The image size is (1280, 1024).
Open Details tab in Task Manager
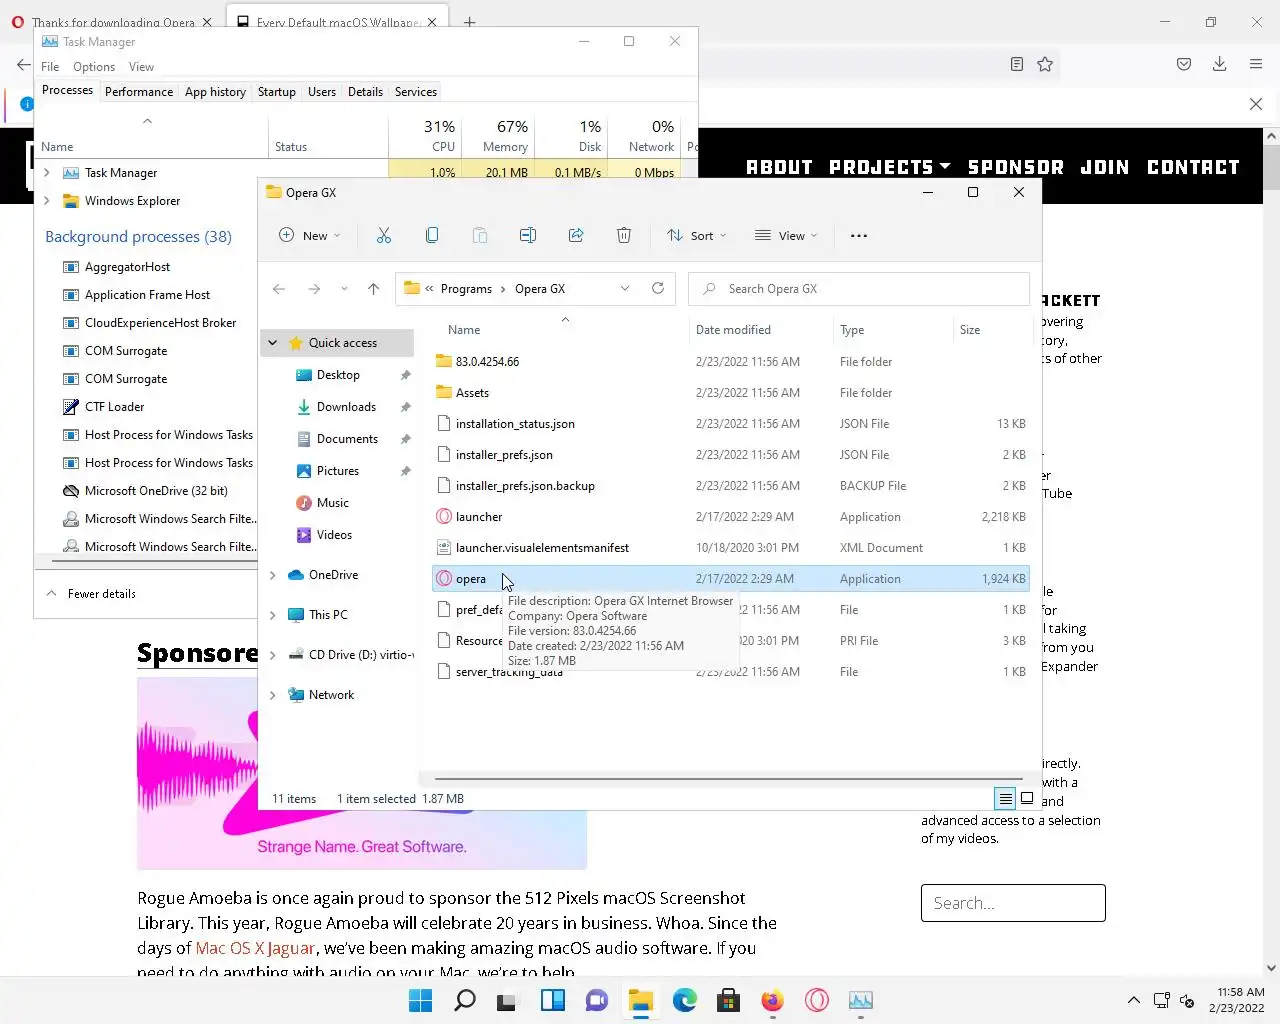(x=365, y=92)
